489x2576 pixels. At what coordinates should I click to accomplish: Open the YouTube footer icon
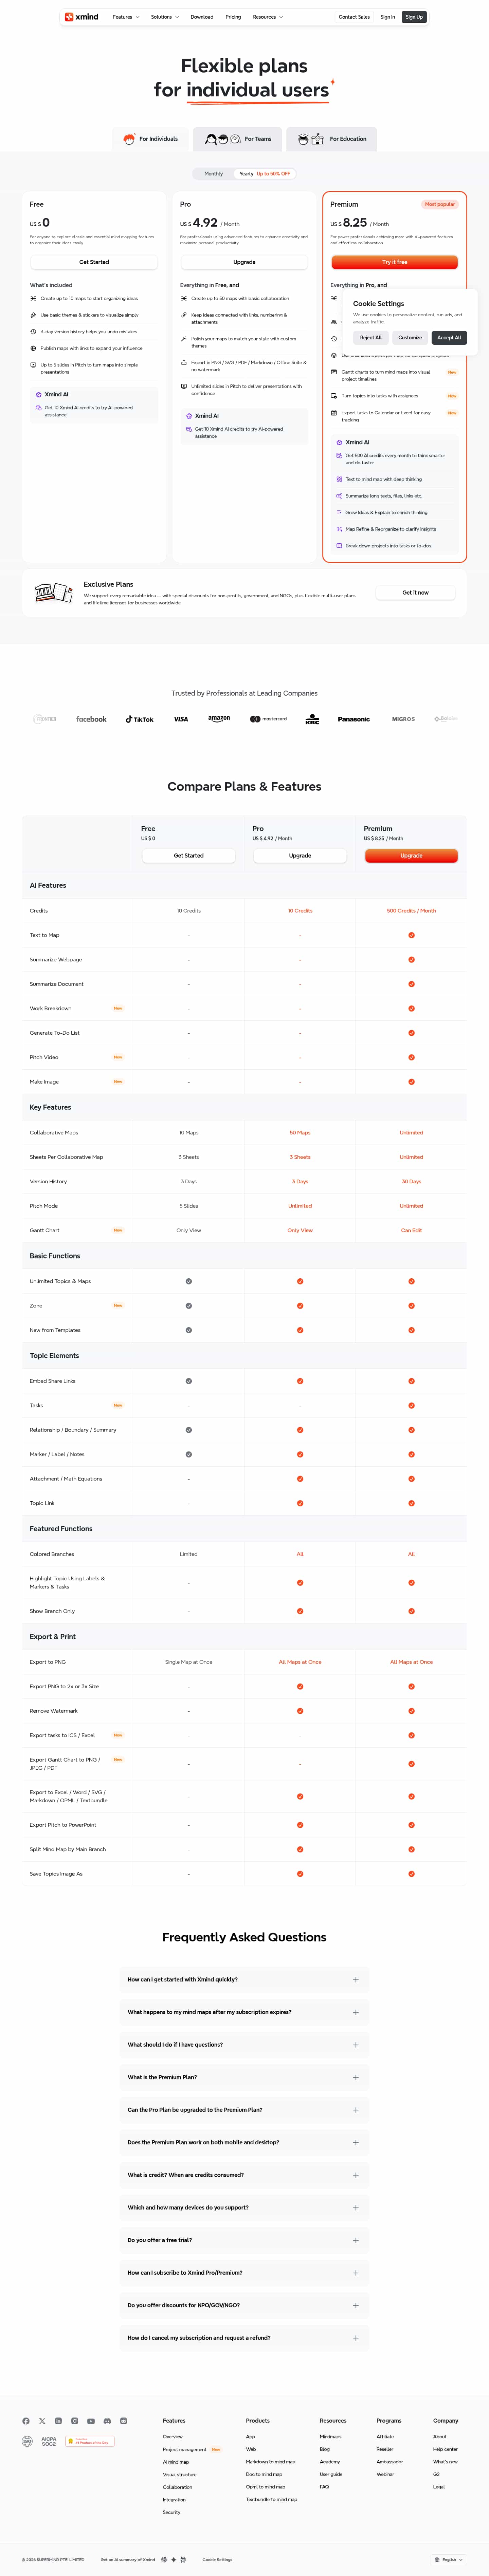91,2421
